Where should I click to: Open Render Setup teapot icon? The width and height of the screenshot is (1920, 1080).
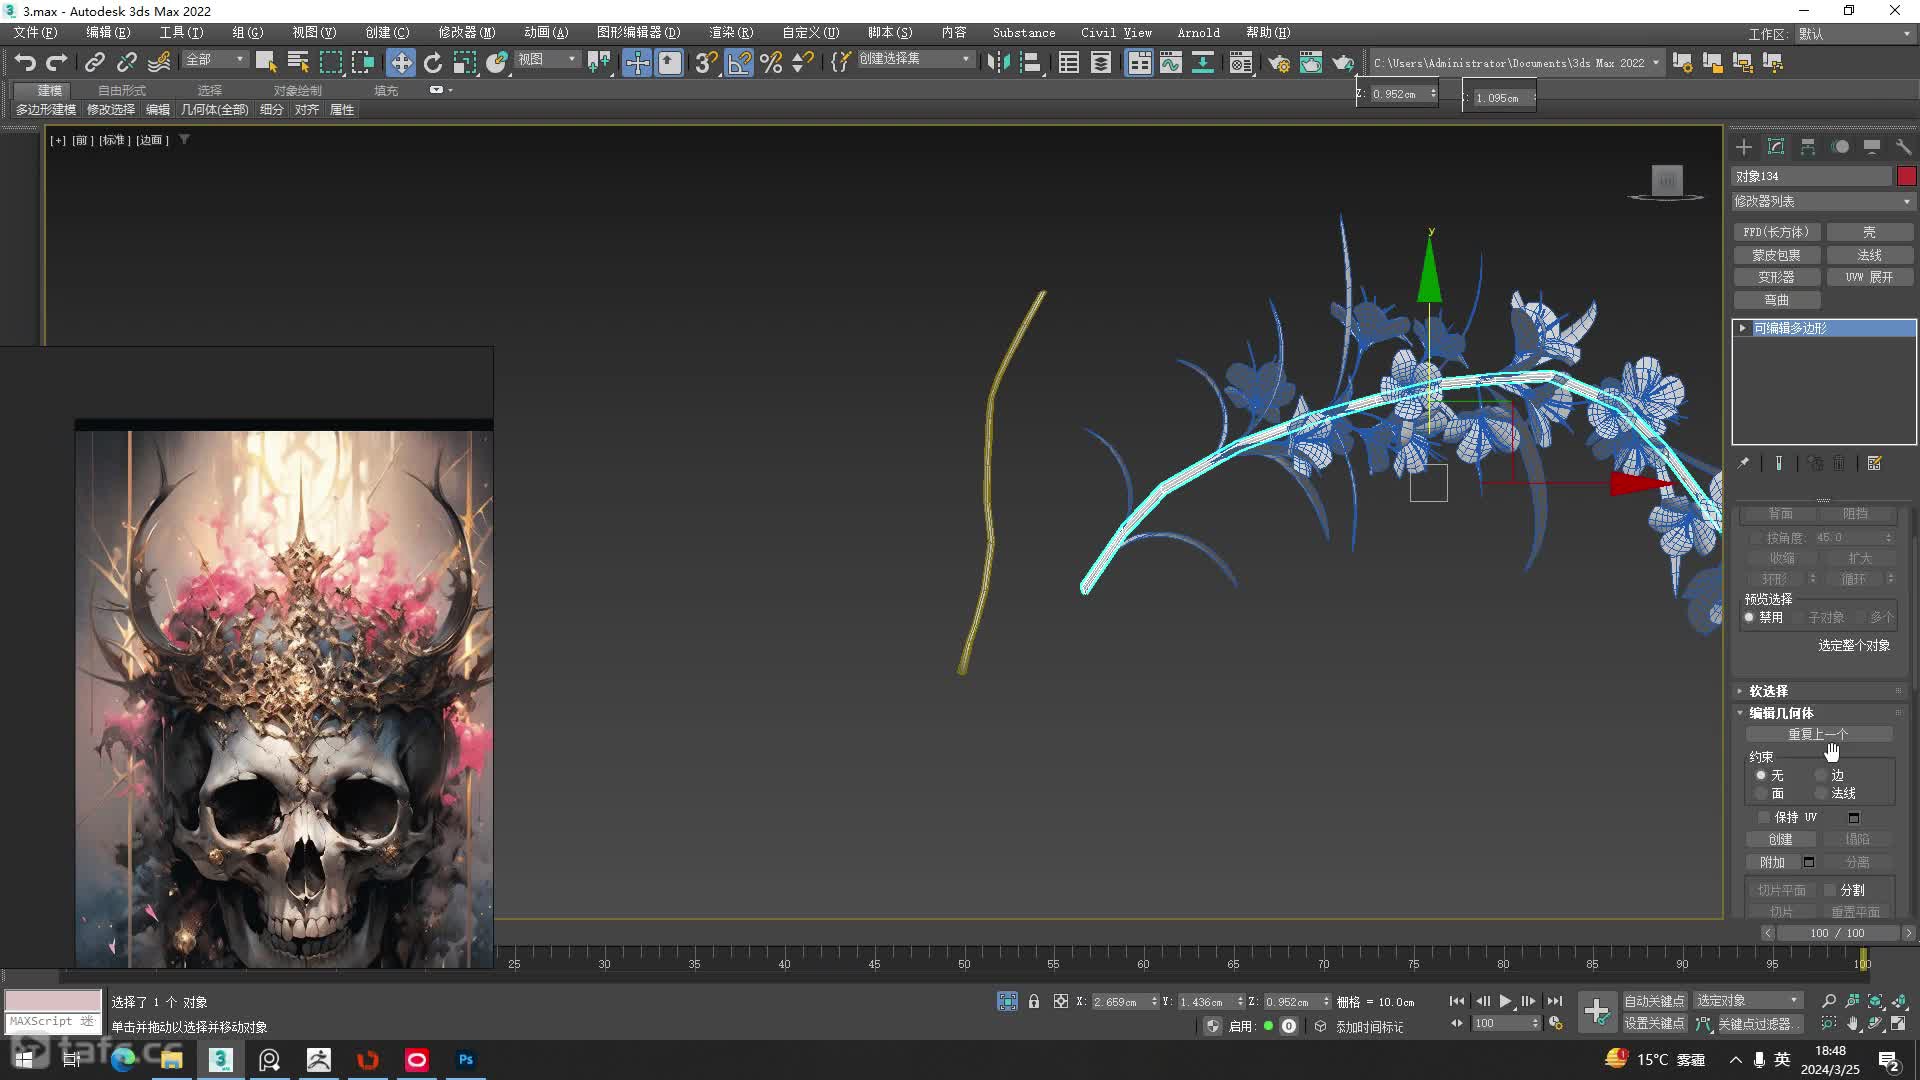click(x=1279, y=62)
